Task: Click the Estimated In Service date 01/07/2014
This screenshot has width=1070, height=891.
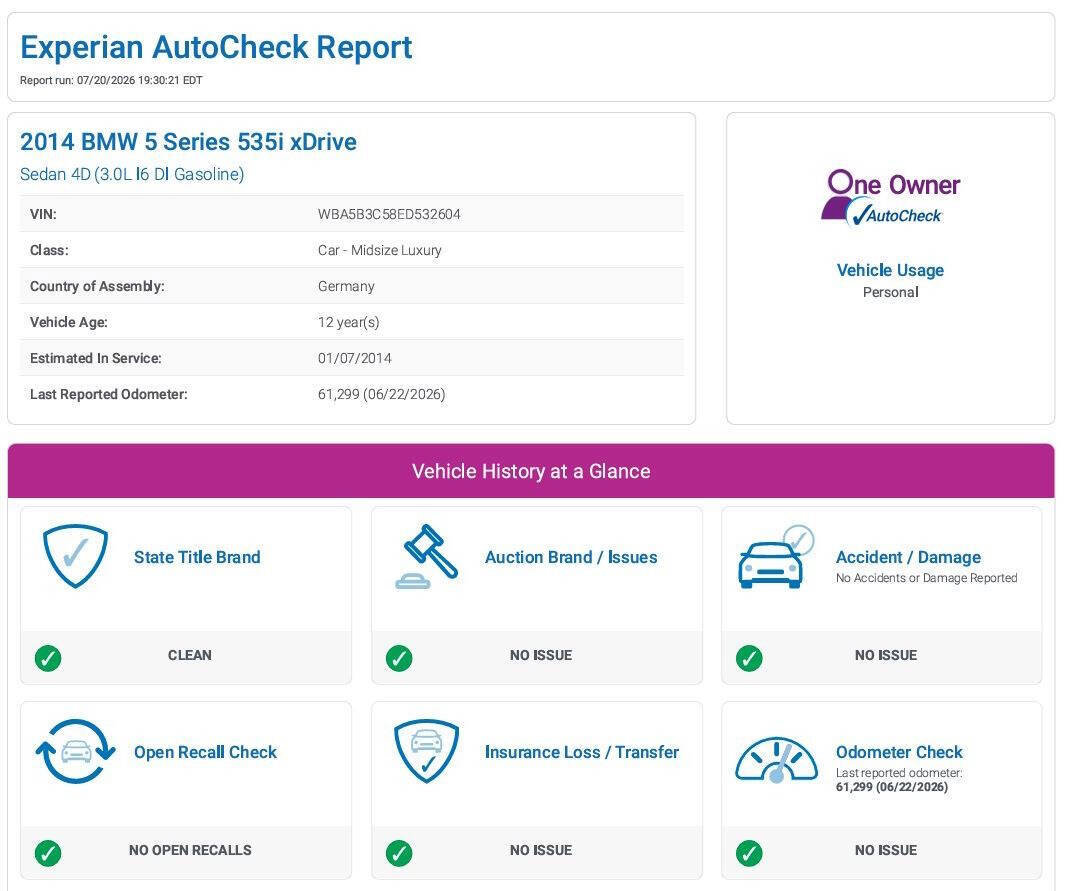Action: pyautogui.click(x=355, y=358)
